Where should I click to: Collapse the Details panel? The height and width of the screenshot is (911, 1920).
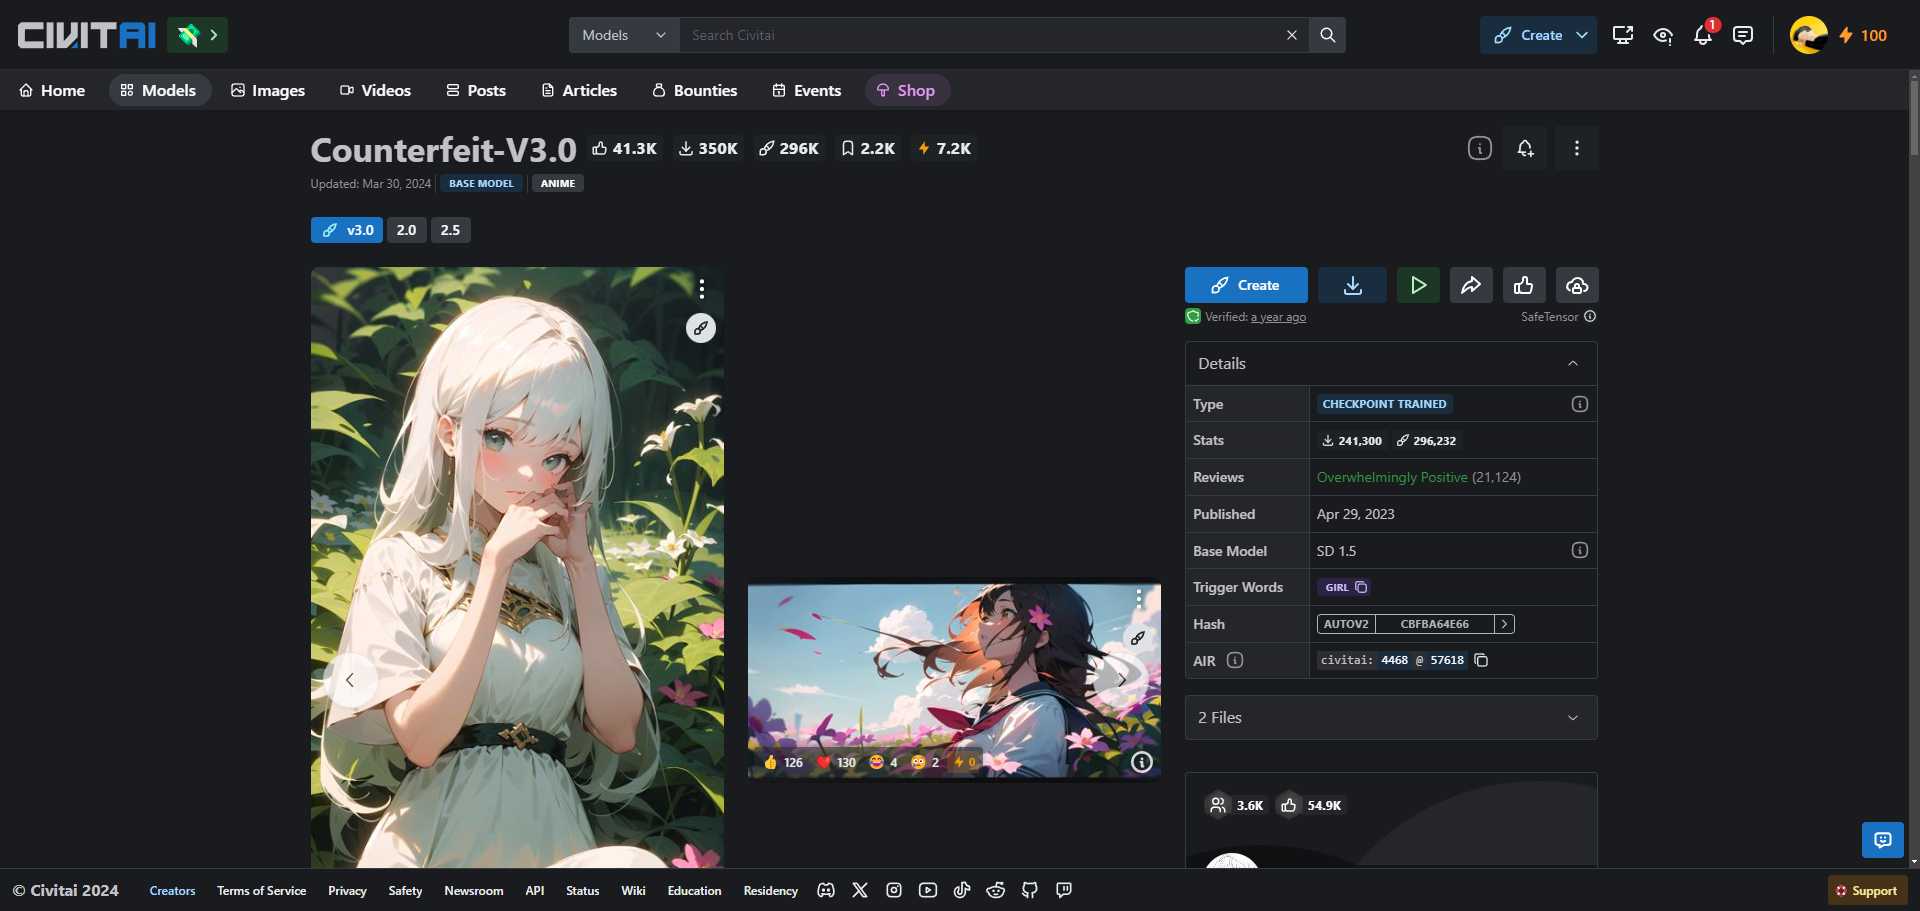pyautogui.click(x=1573, y=363)
